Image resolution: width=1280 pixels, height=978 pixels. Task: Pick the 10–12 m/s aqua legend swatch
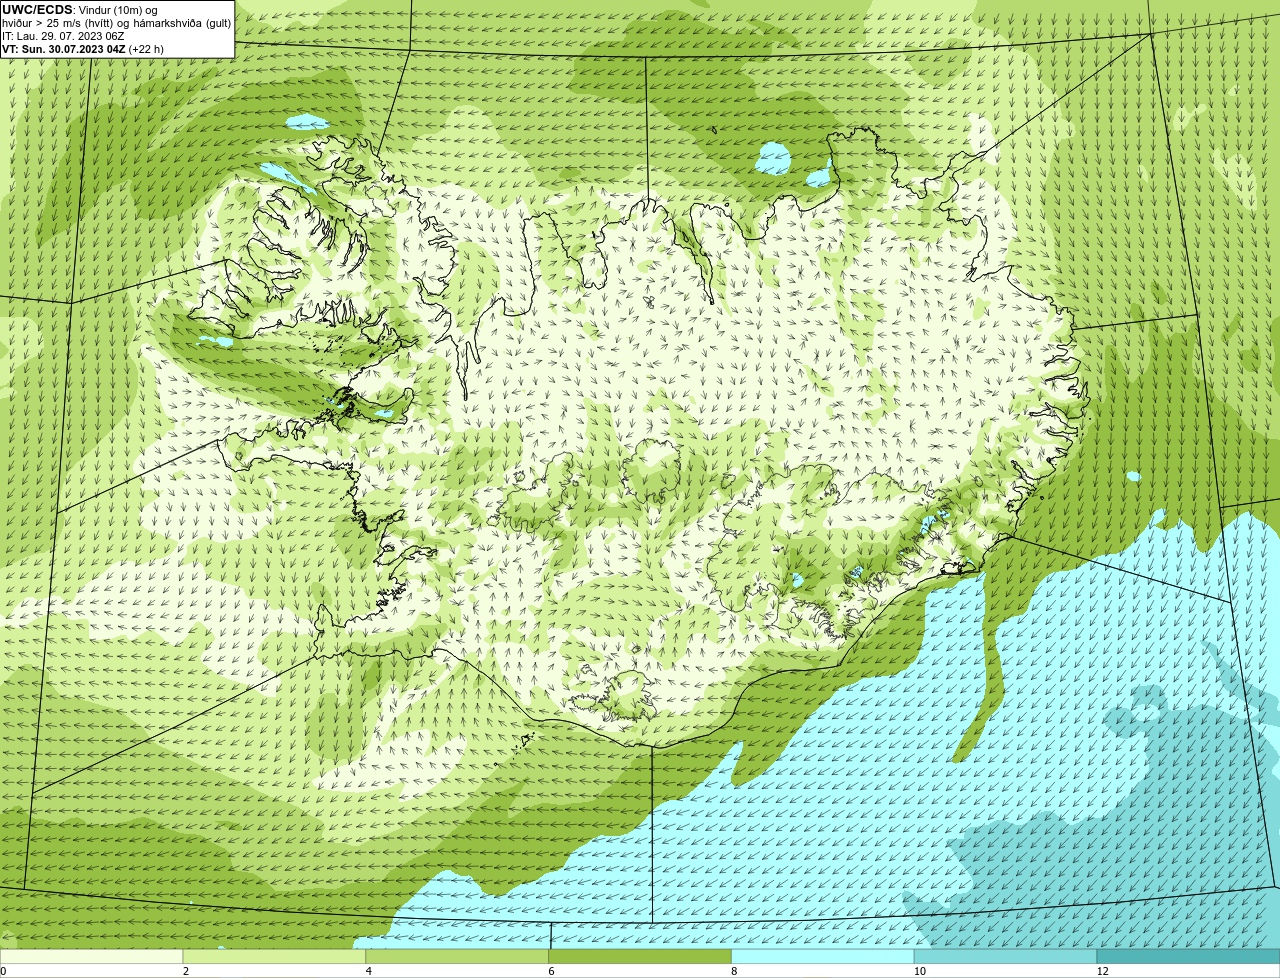click(1006, 956)
